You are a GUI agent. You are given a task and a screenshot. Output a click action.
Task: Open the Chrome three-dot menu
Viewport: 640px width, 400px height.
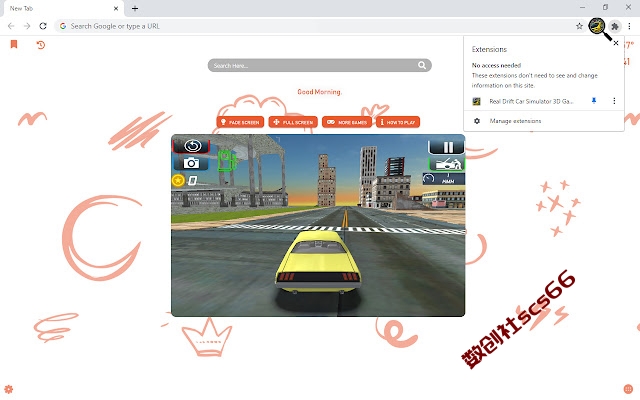click(x=629, y=26)
